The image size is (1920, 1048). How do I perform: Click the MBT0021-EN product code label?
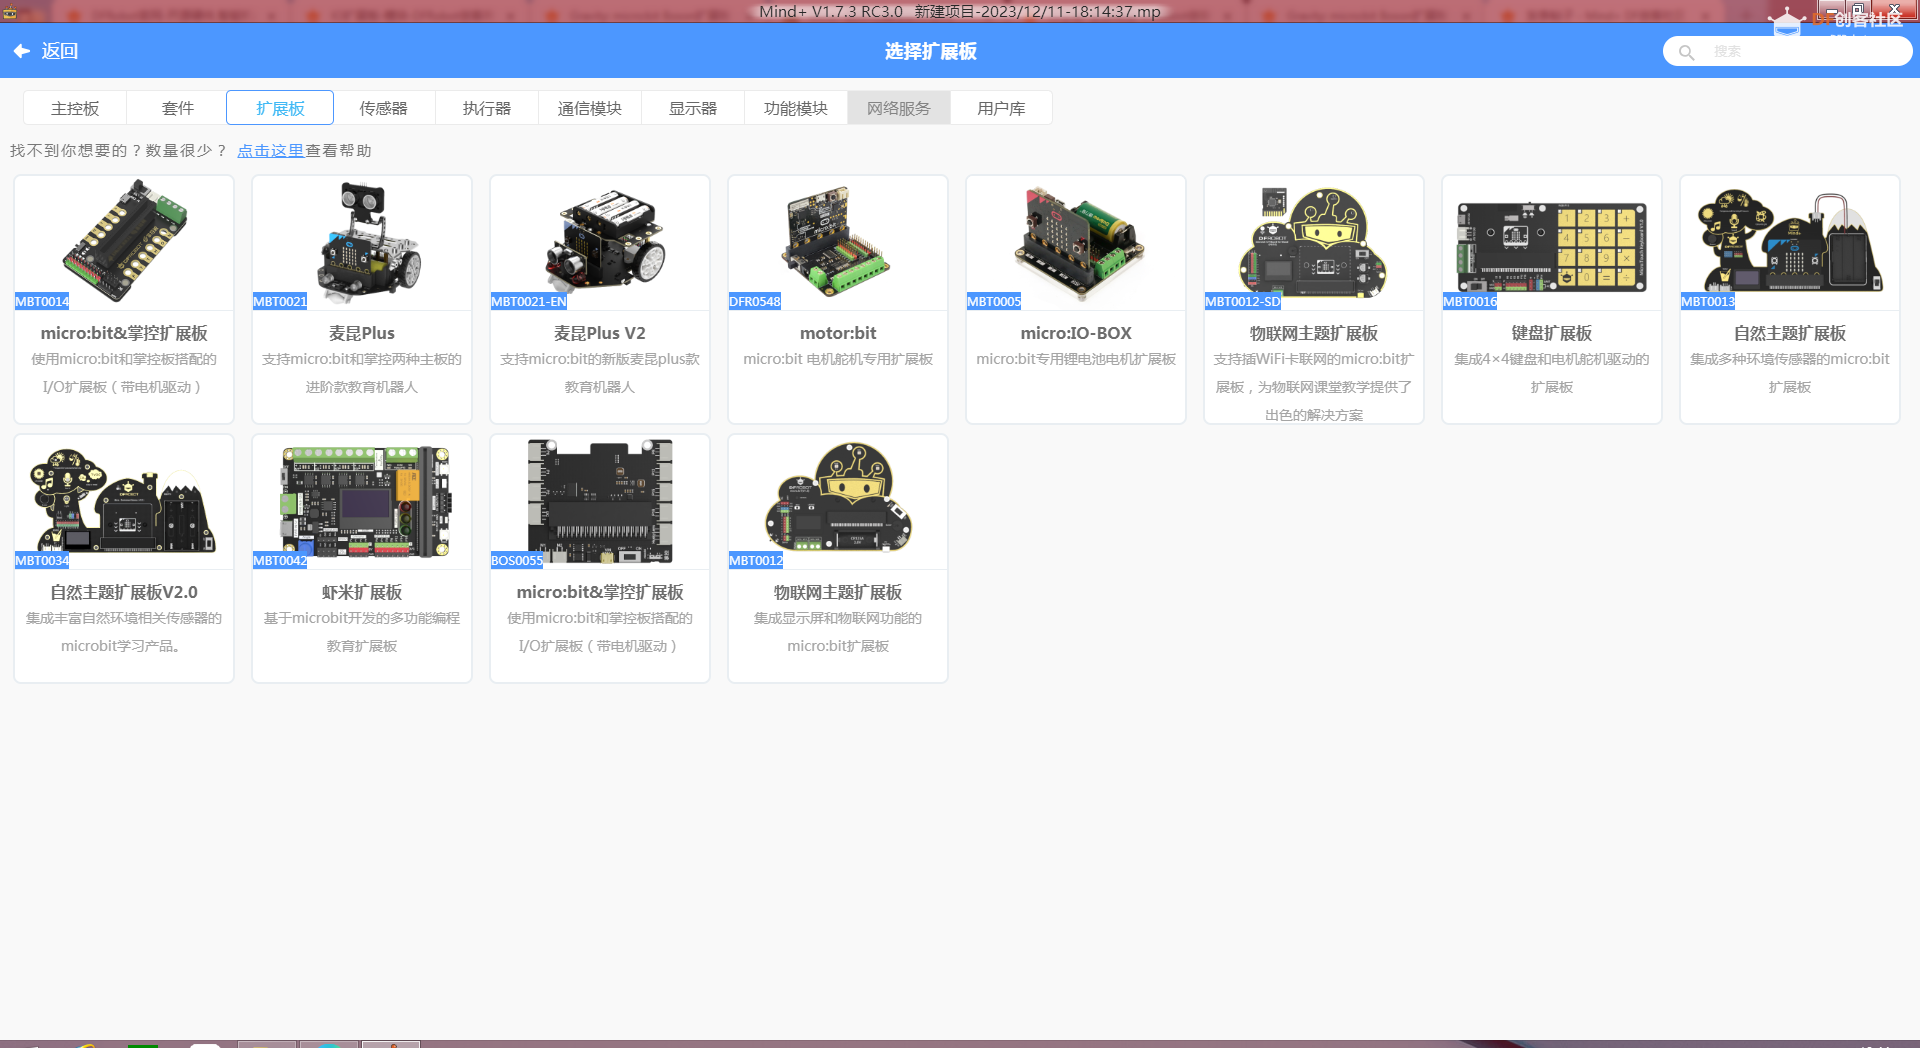(x=529, y=301)
